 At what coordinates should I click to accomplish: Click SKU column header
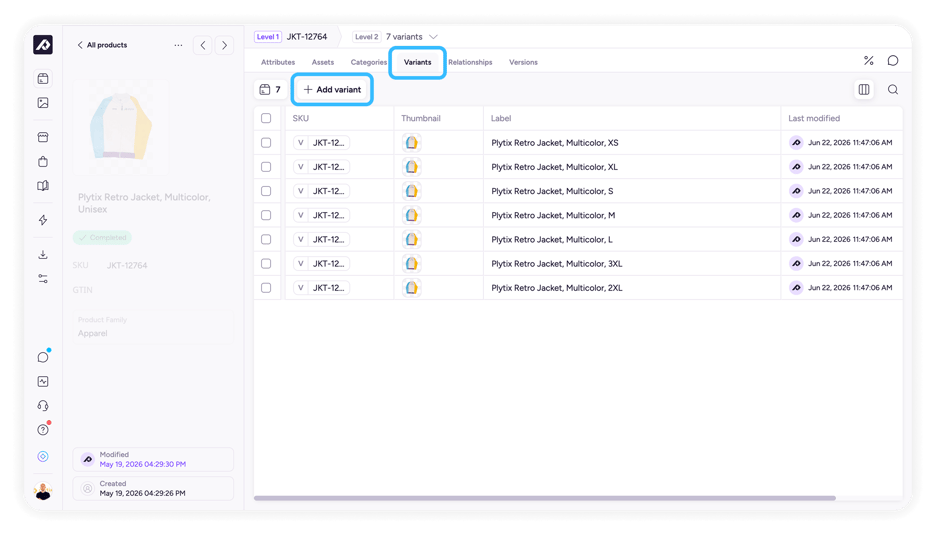301,118
